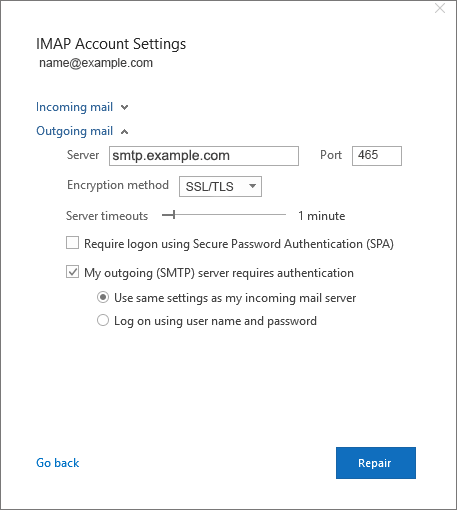Click the IMAP Account Settings heading
Viewport: 457px width, 510px height.
pyautogui.click(x=111, y=44)
